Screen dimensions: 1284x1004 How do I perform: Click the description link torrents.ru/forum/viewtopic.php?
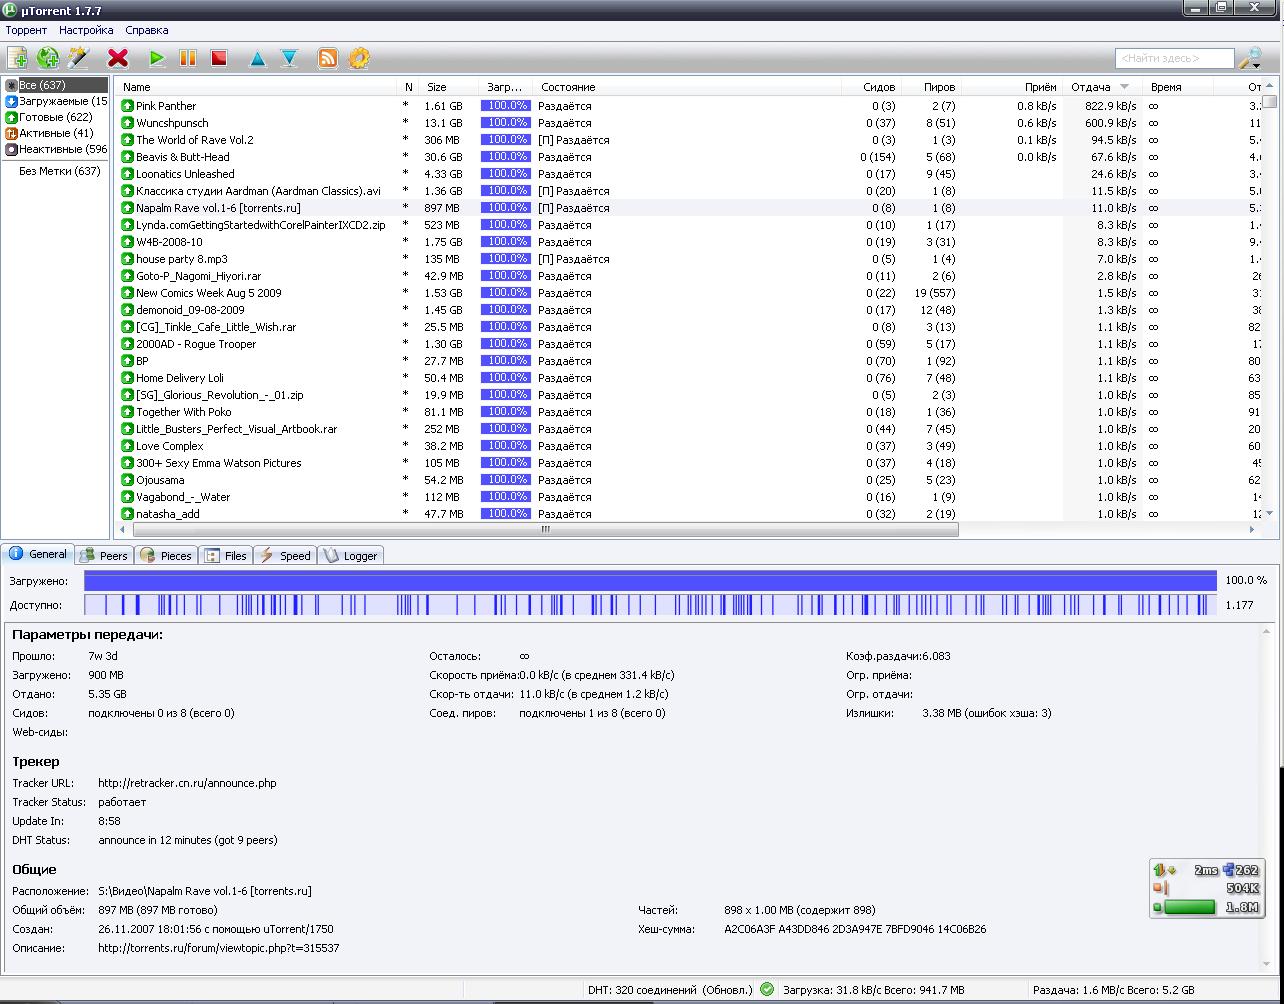pyautogui.click(x=218, y=948)
